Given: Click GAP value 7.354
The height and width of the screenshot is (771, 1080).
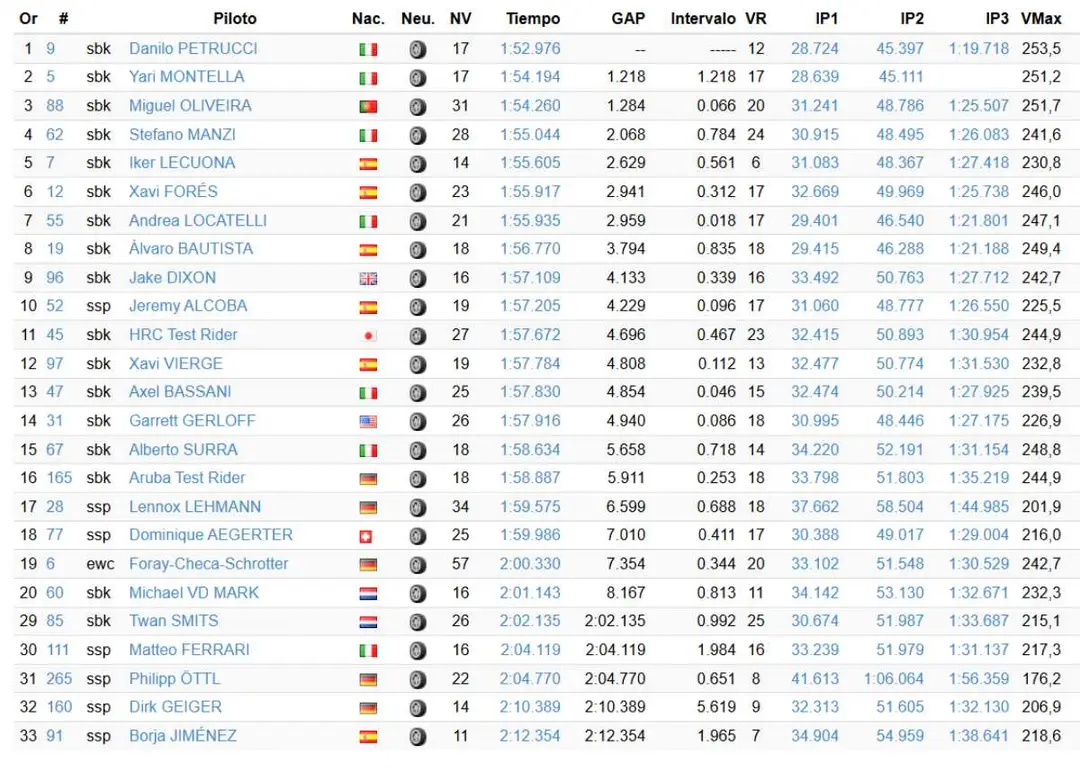Looking at the screenshot, I should (x=626, y=564).
